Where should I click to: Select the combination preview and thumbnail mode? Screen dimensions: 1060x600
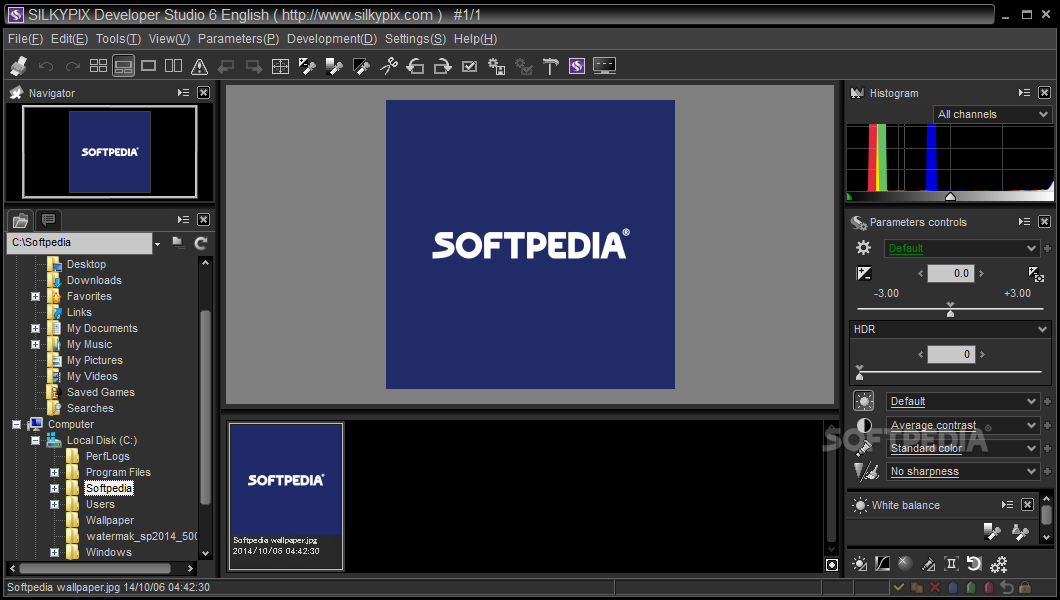(123, 66)
